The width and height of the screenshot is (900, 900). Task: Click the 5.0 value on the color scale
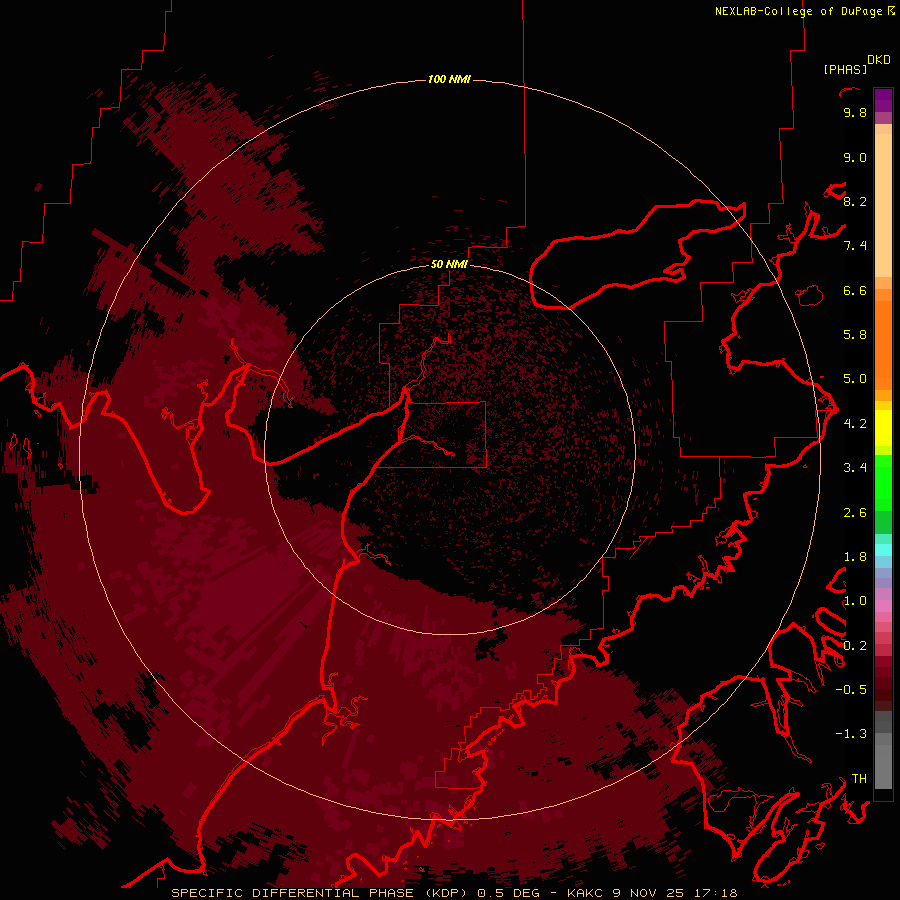[855, 379]
